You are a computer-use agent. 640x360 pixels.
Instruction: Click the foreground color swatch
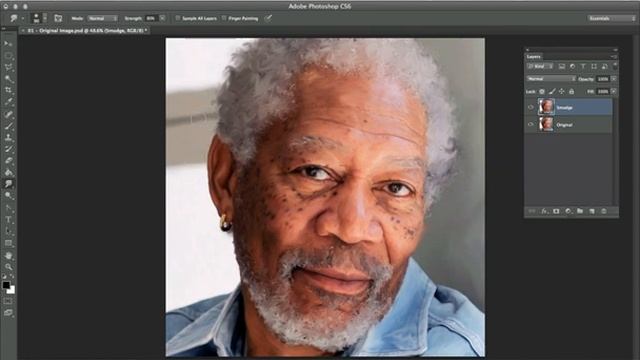click(6, 285)
